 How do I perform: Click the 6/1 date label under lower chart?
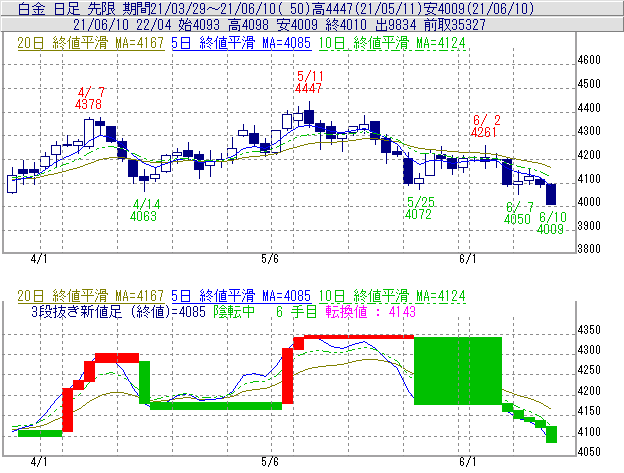click(468, 462)
